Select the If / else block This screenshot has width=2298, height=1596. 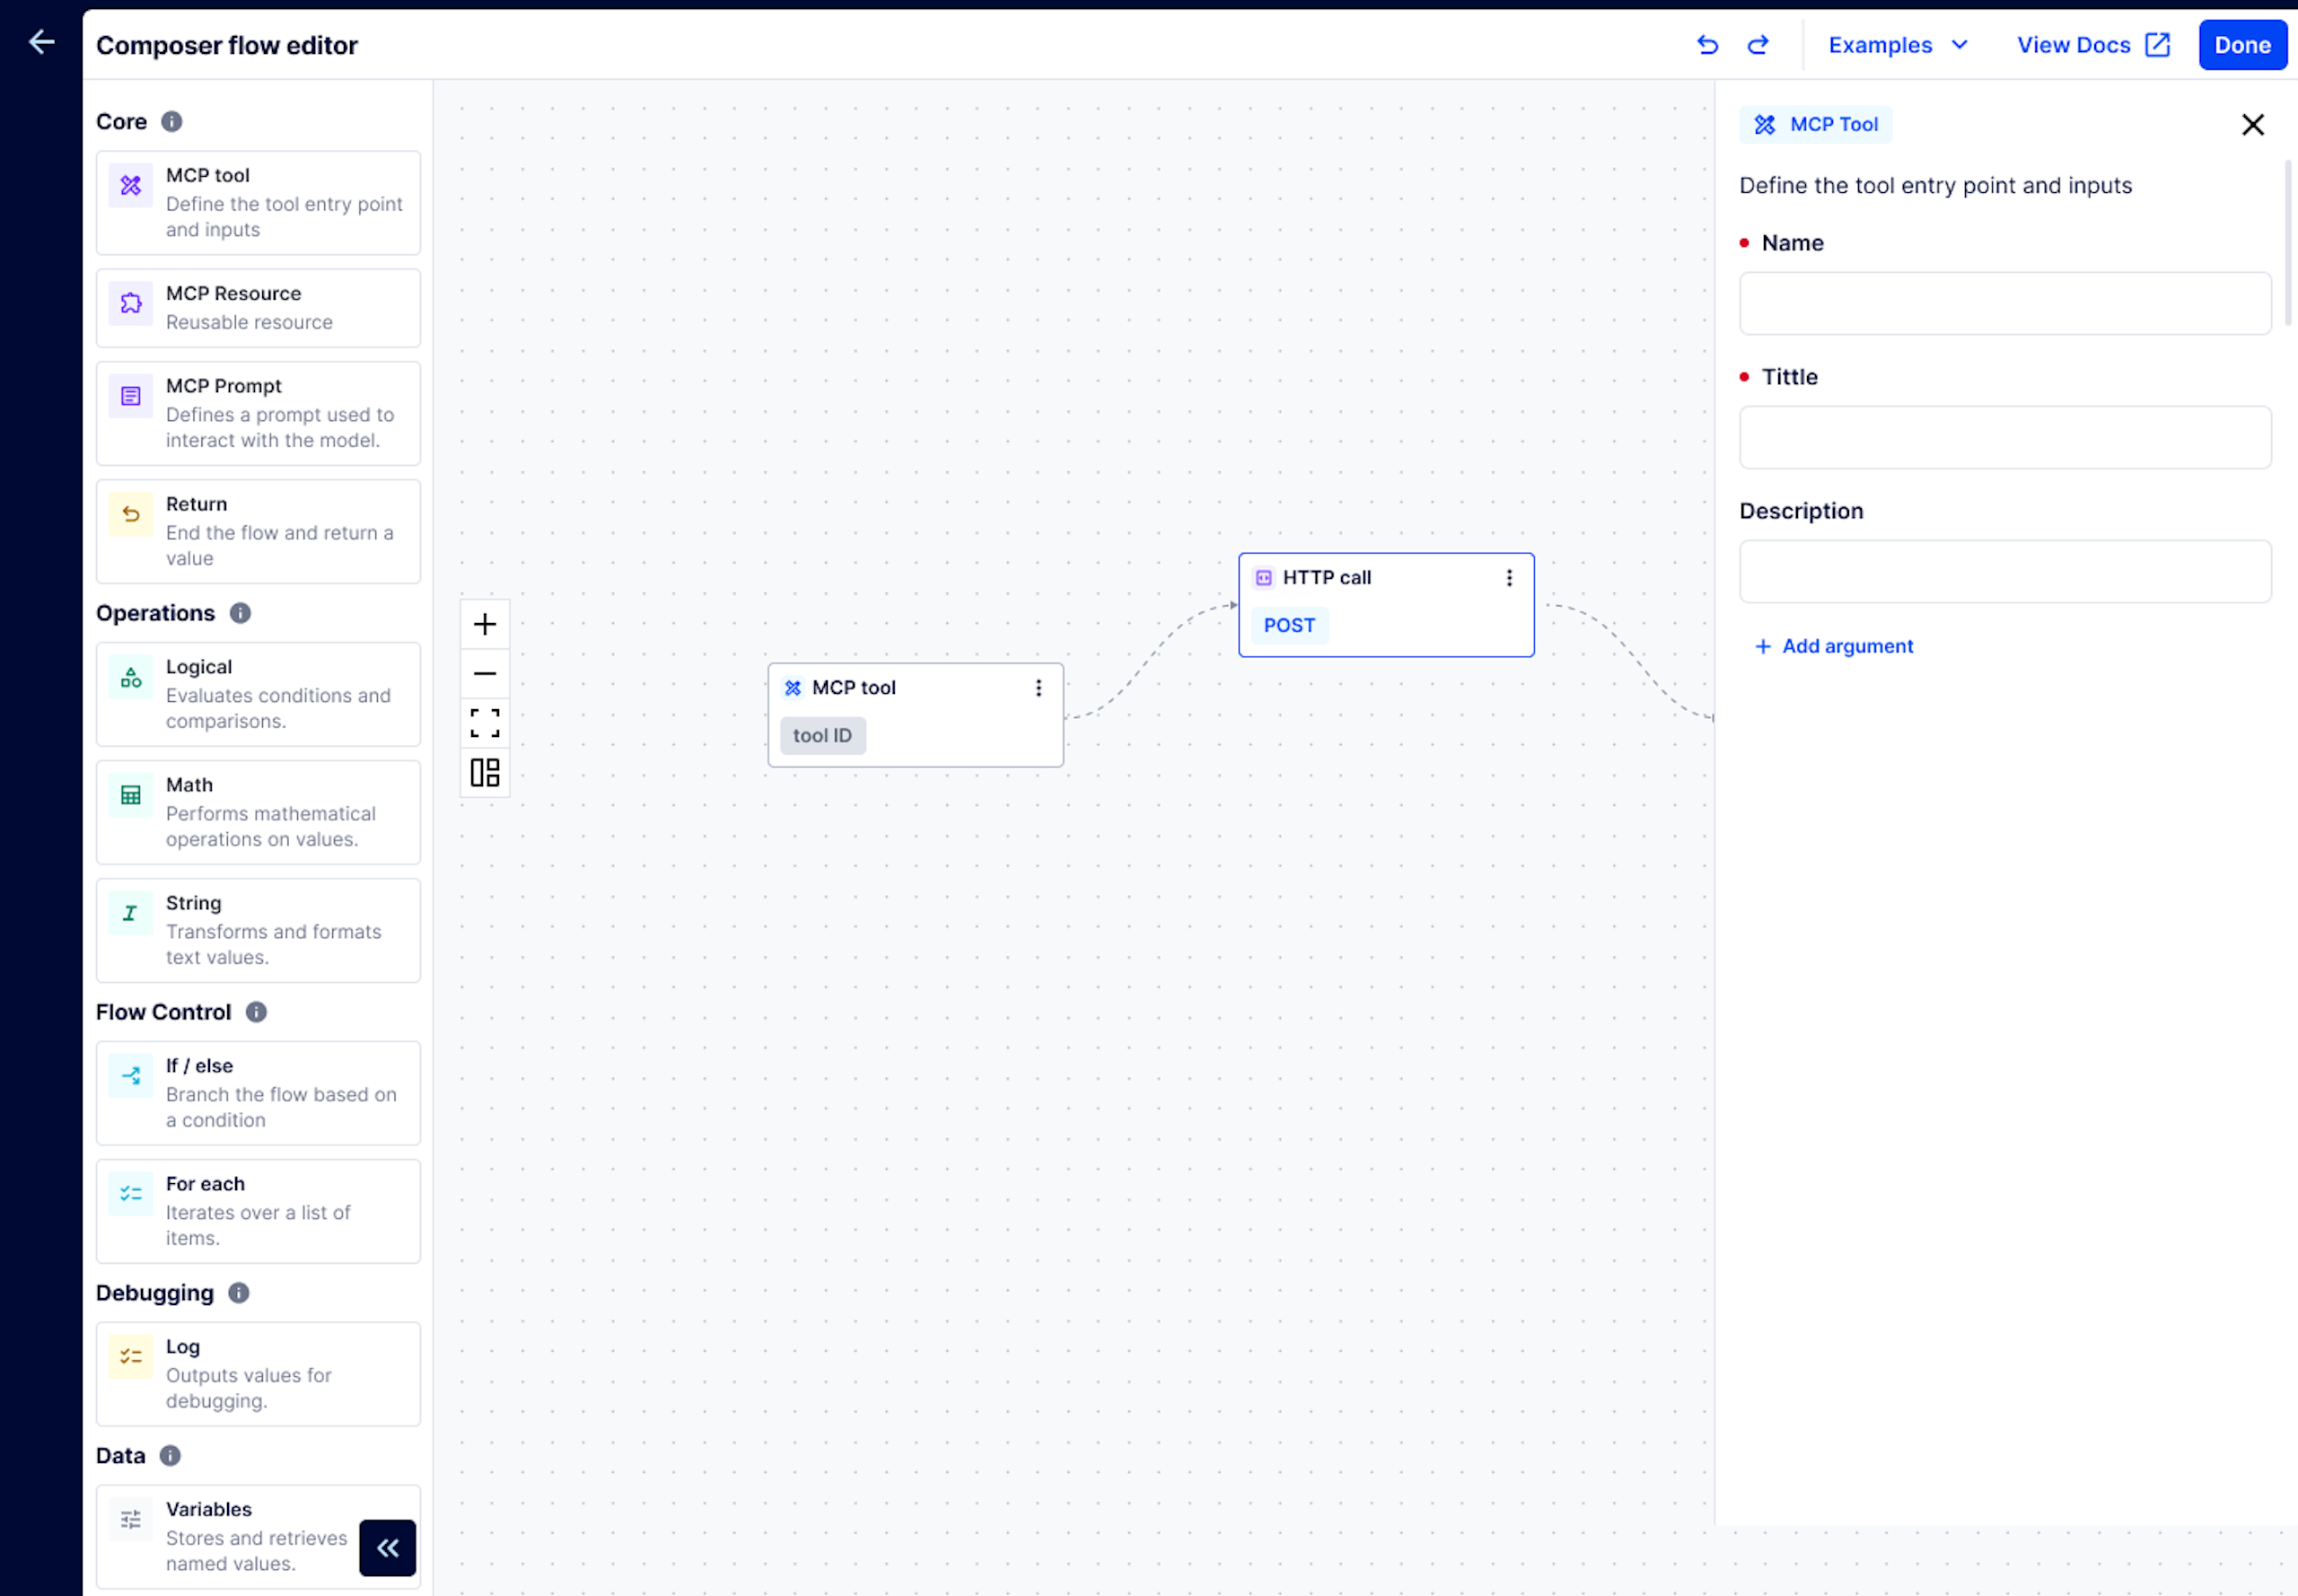(258, 1093)
